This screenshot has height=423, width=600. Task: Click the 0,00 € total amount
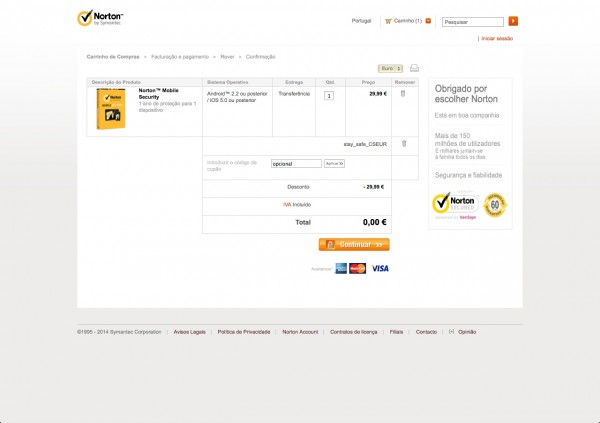click(x=375, y=222)
